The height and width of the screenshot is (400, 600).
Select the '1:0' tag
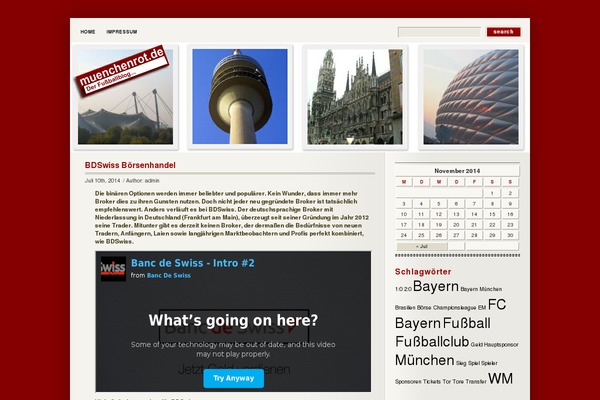[399, 289]
